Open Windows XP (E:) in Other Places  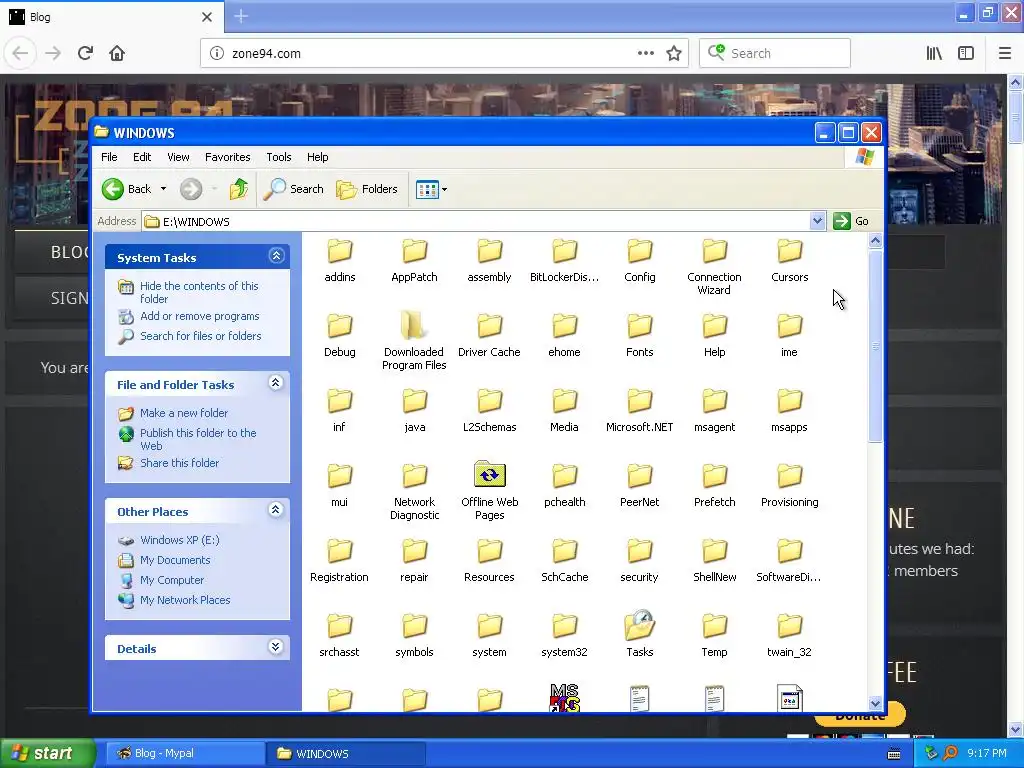coord(180,540)
